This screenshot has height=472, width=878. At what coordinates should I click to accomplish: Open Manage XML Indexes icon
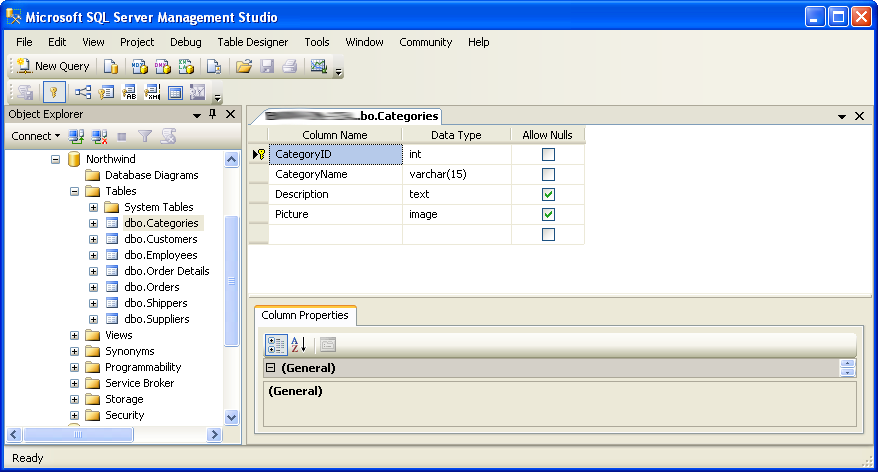click(x=152, y=92)
